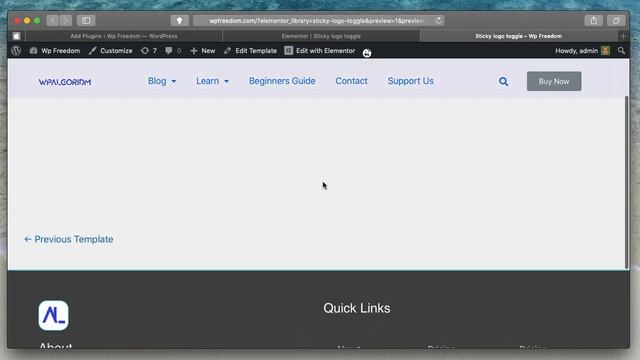Expand the Learn dropdown menu
The height and width of the screenshot is (360, 640).
[x=212, y=81]
